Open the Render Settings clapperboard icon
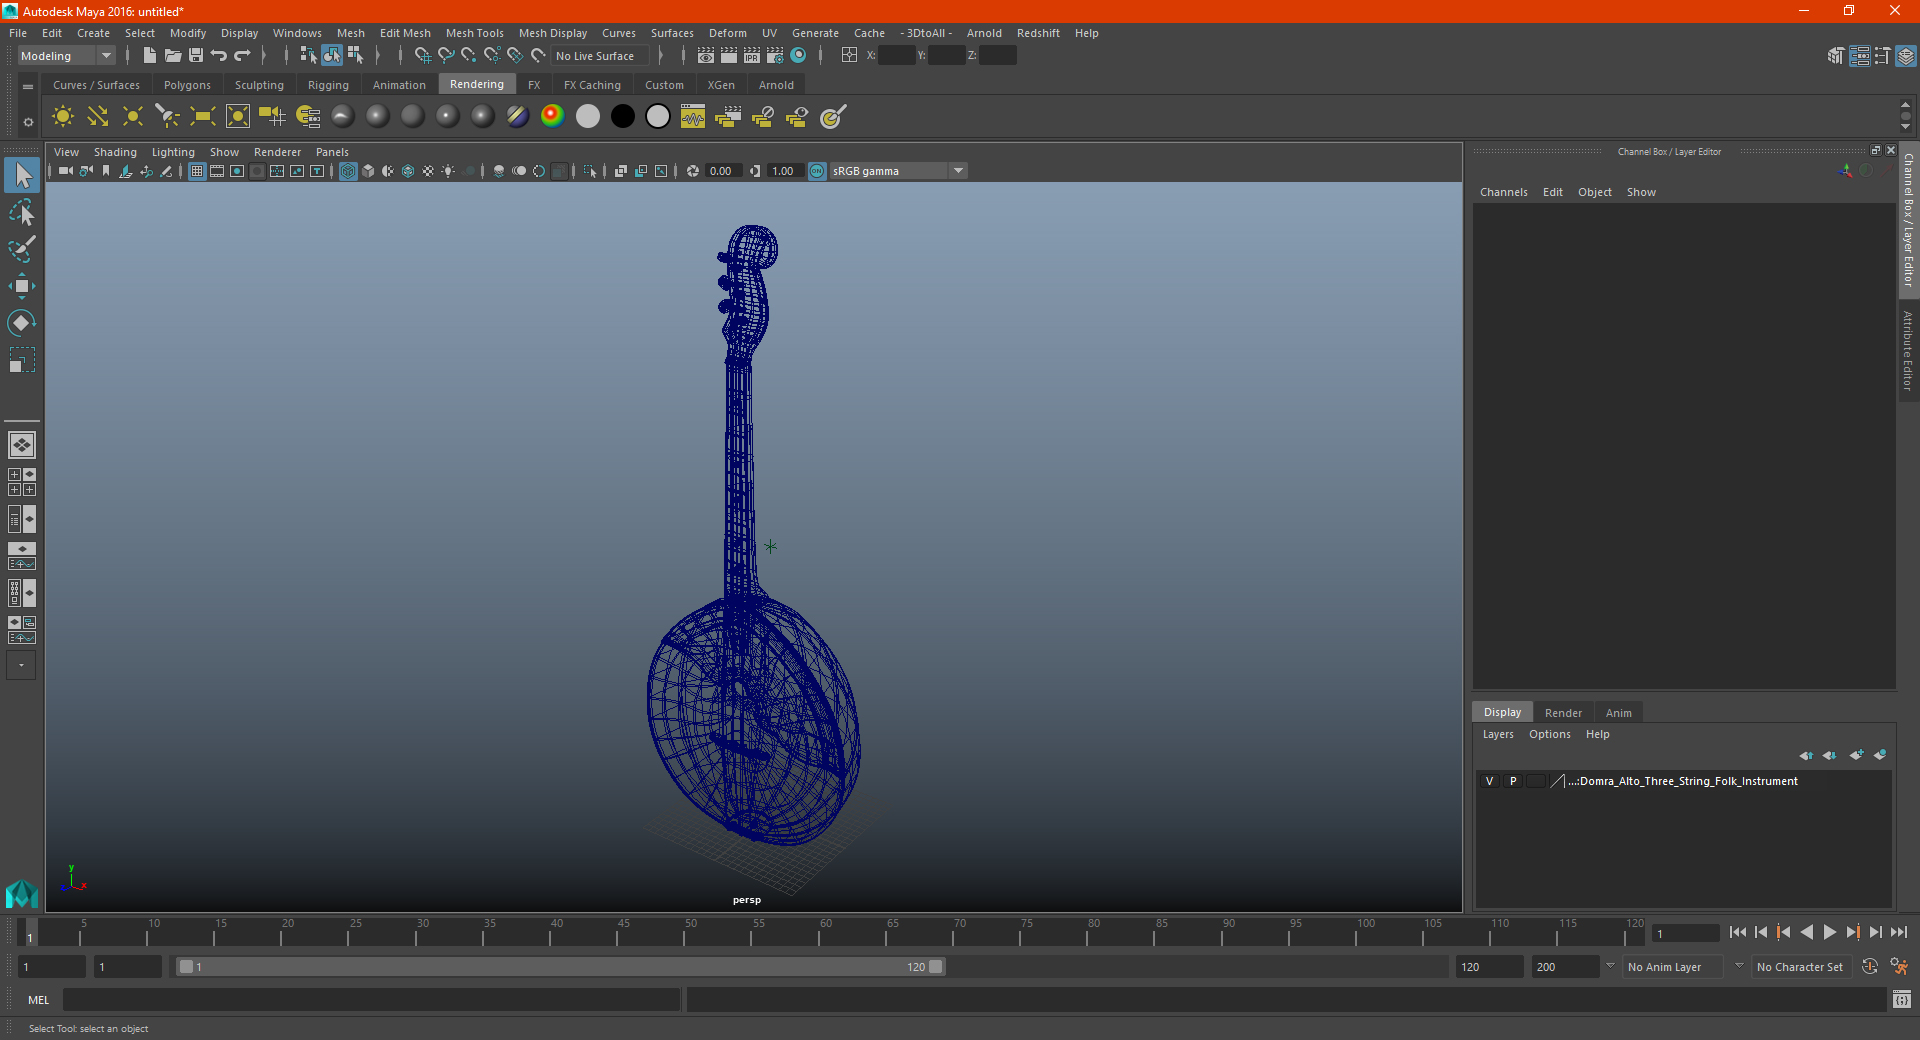 coord(775,56)
